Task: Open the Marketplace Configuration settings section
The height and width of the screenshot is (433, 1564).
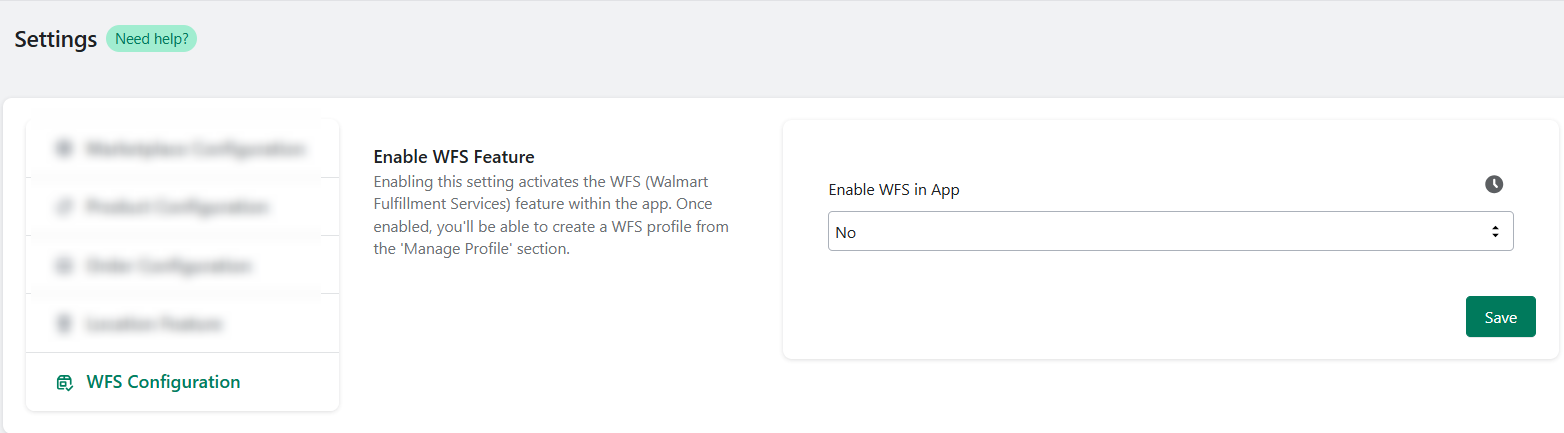Action: pos(182,149)
